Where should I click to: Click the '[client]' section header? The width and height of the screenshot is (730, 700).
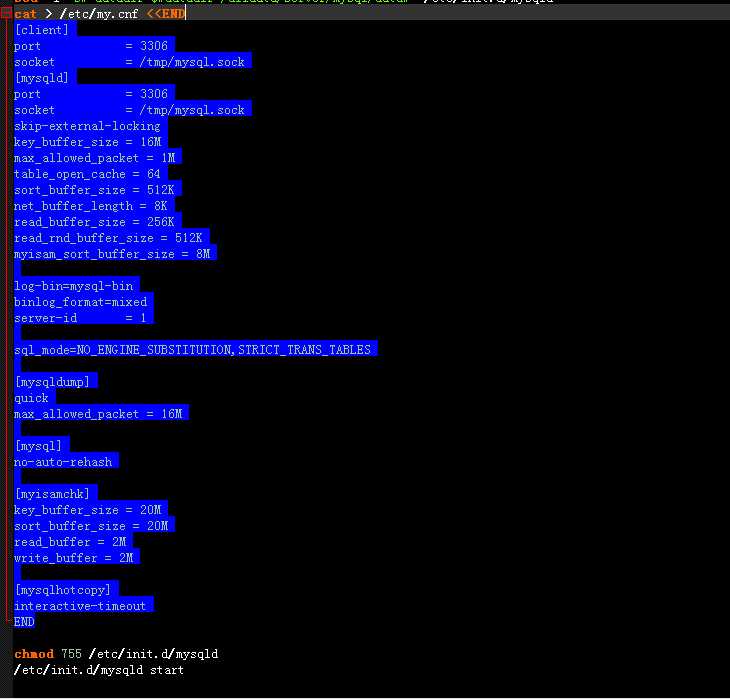point(42,30)
